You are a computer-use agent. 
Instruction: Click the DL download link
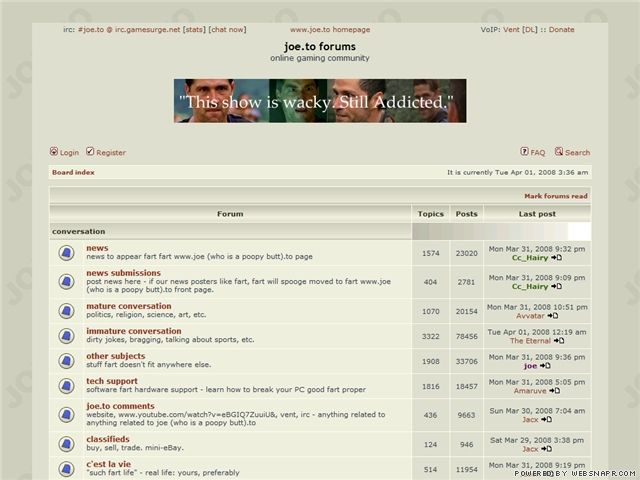point(530,29)
